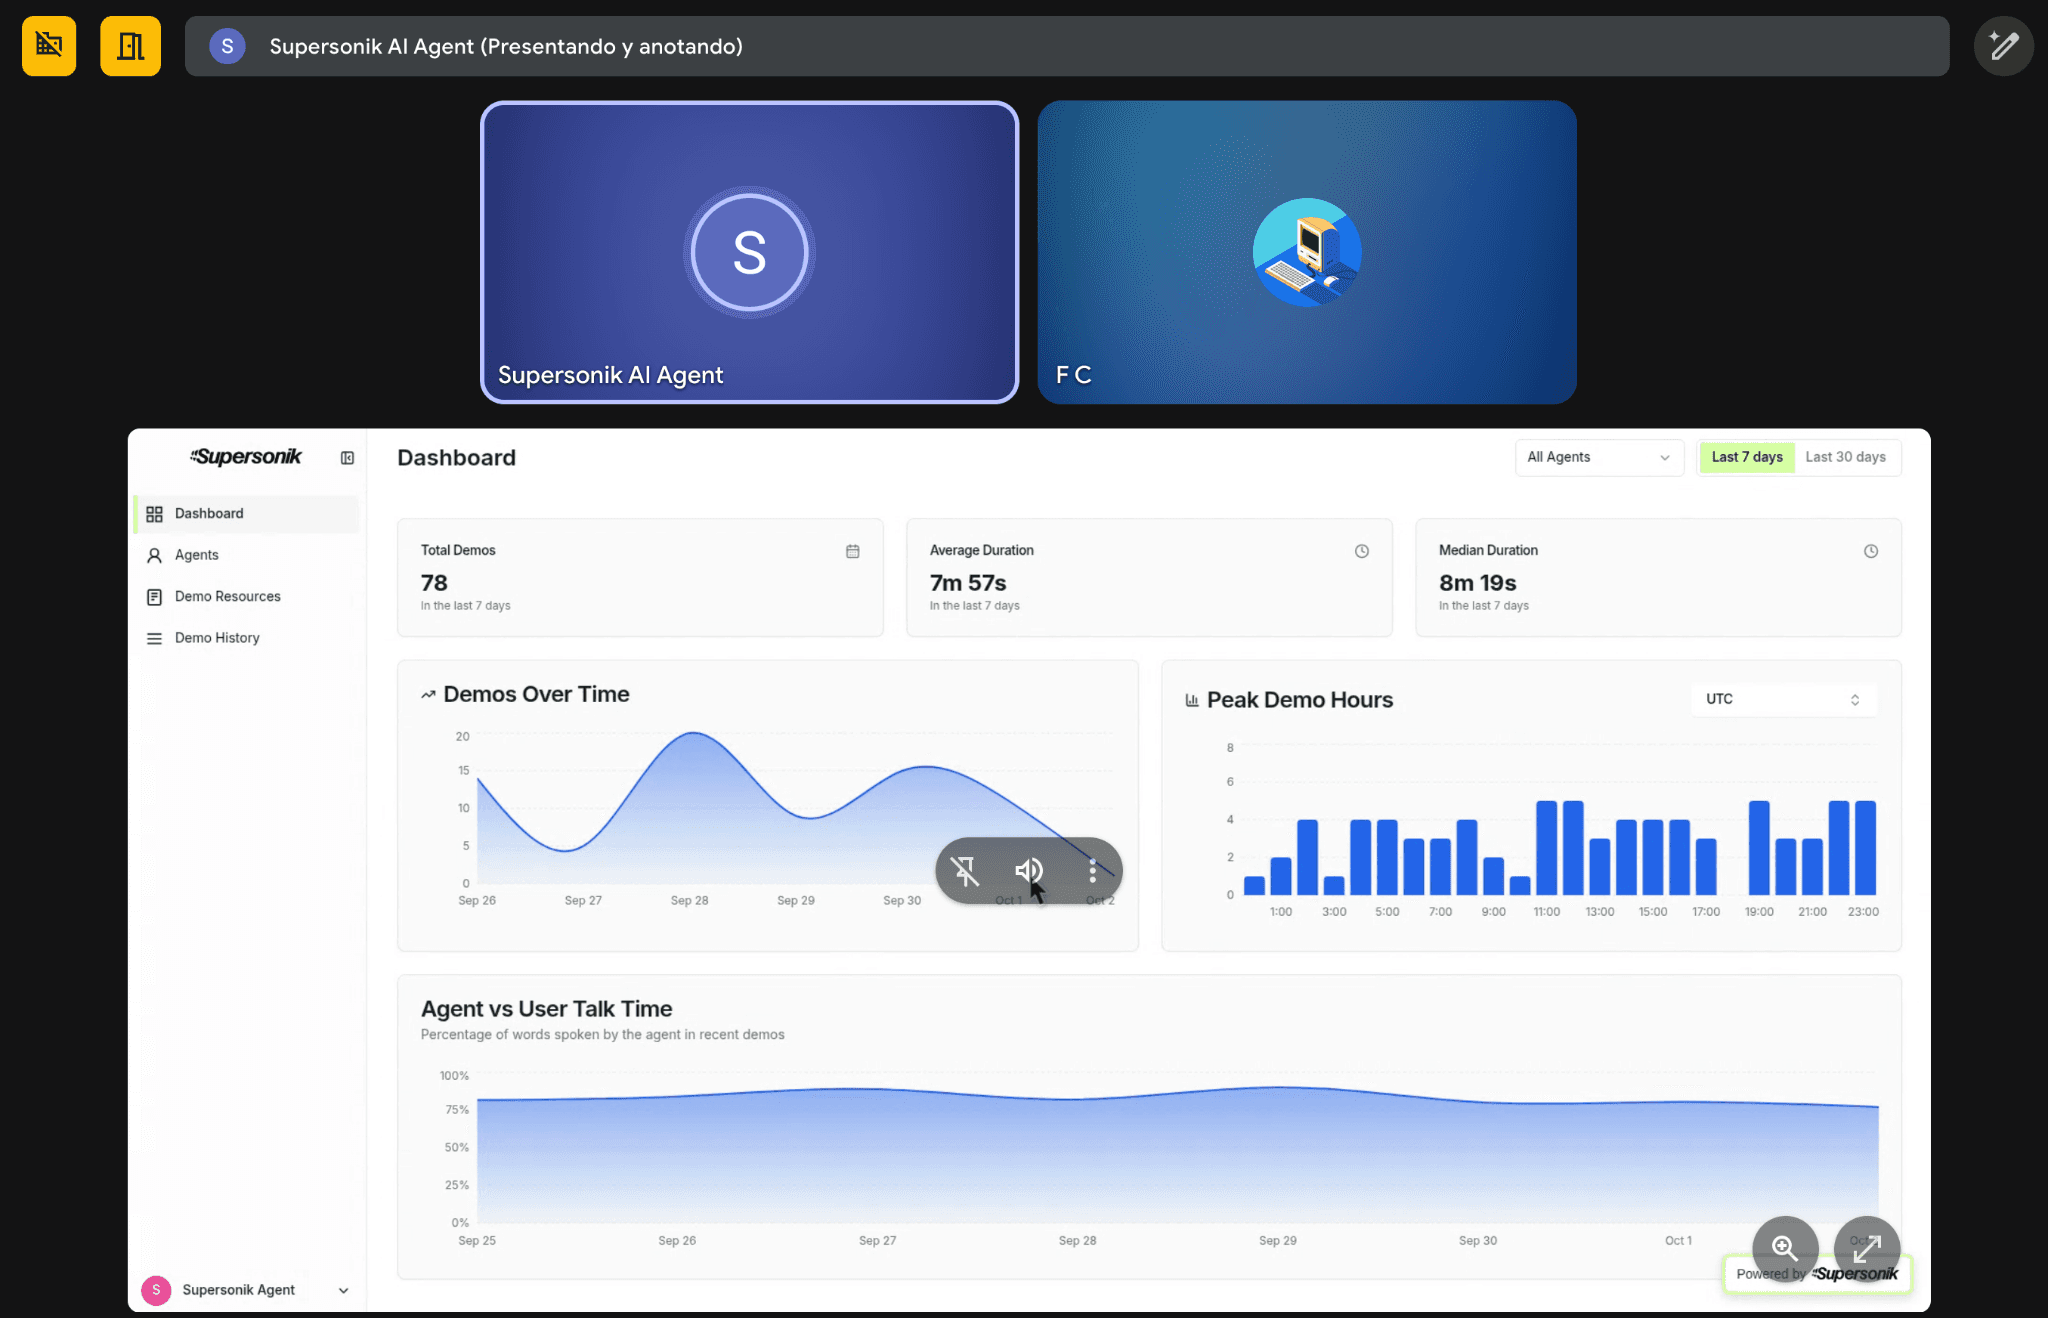Image resolution: width=2048 pixels, height=1318 pixels.
Task: Open Demo Resources in sidebar
Action: pyautogui.click(x=227, y=596)
